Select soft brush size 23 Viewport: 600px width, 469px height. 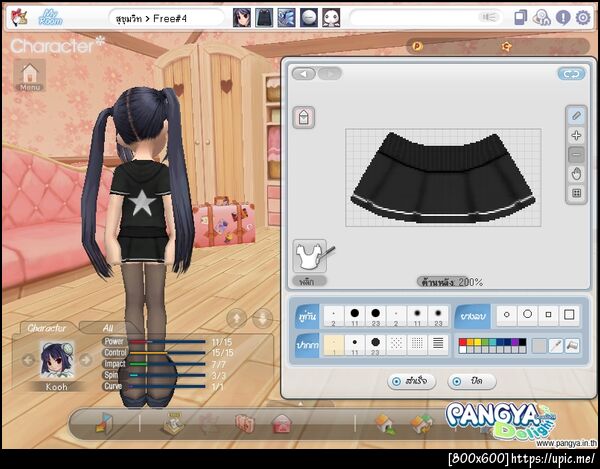[438, 317]
